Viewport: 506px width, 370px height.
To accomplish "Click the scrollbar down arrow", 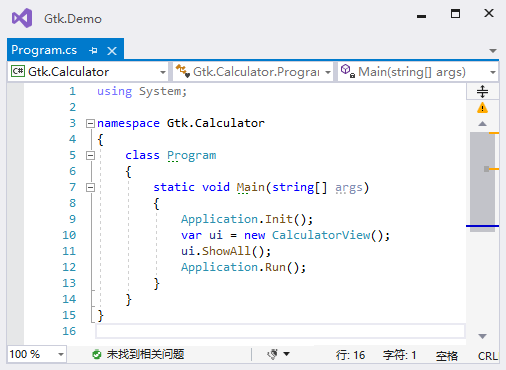I will (482, 336).
